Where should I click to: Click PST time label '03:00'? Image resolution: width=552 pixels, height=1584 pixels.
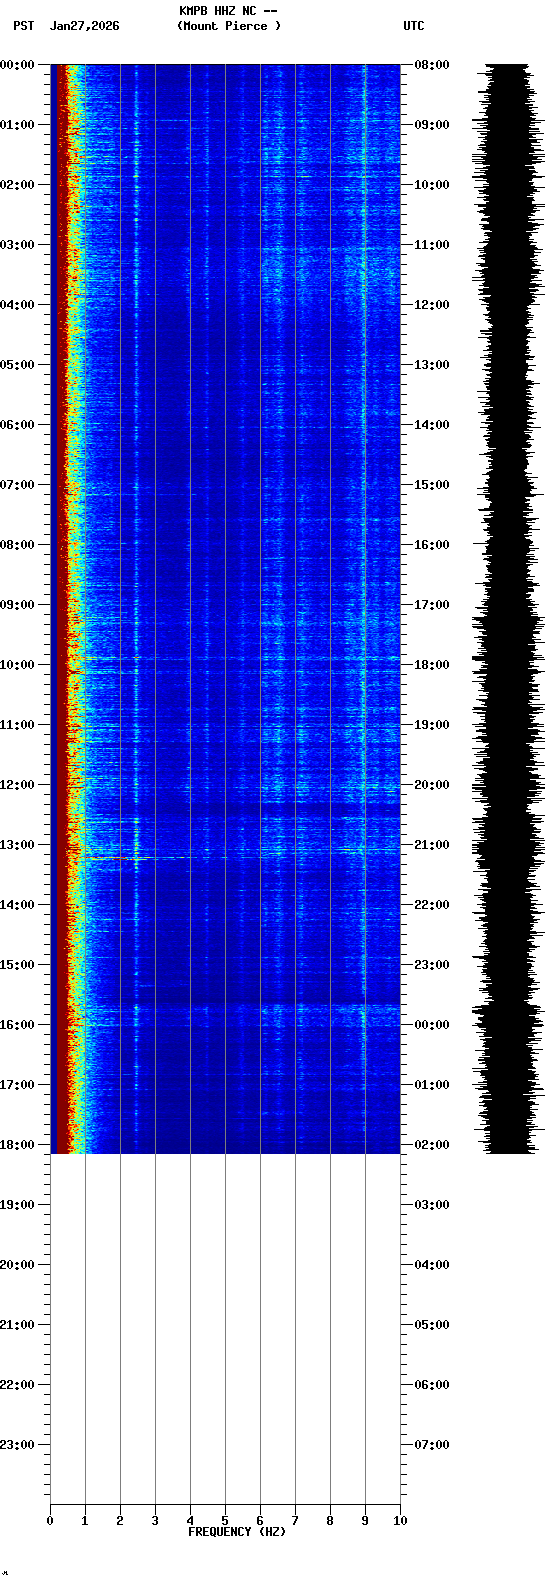(x=17, y=245)
